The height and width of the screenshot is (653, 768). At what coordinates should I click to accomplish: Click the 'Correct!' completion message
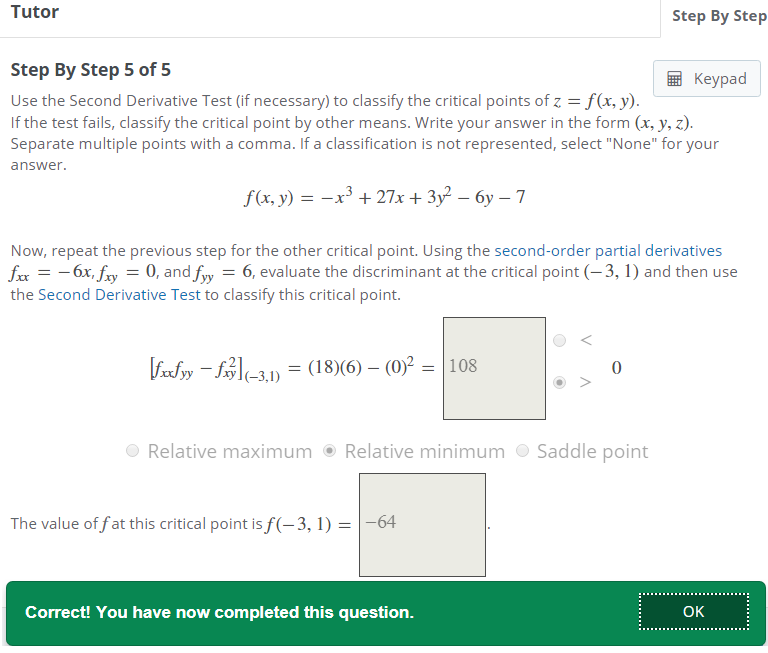(x=219, y=612)
